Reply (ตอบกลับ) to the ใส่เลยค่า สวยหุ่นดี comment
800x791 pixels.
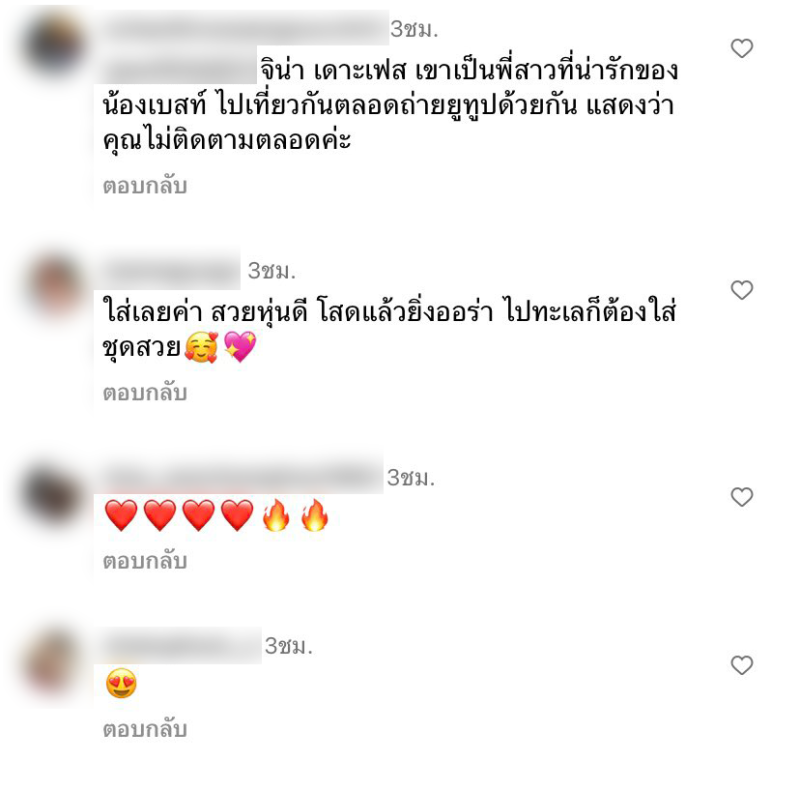[x=145, y=393]
